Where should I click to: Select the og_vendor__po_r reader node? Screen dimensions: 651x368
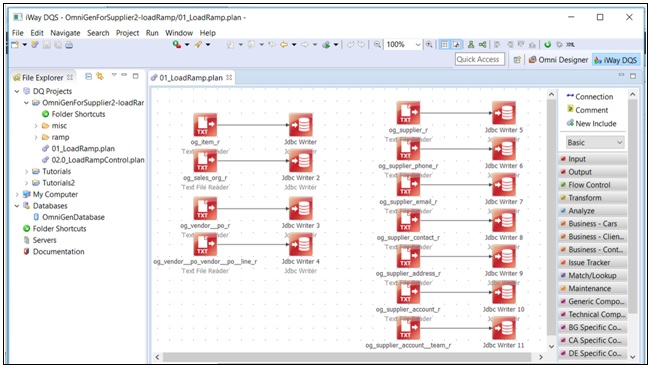pyautogui.click(x=205, y=208)
